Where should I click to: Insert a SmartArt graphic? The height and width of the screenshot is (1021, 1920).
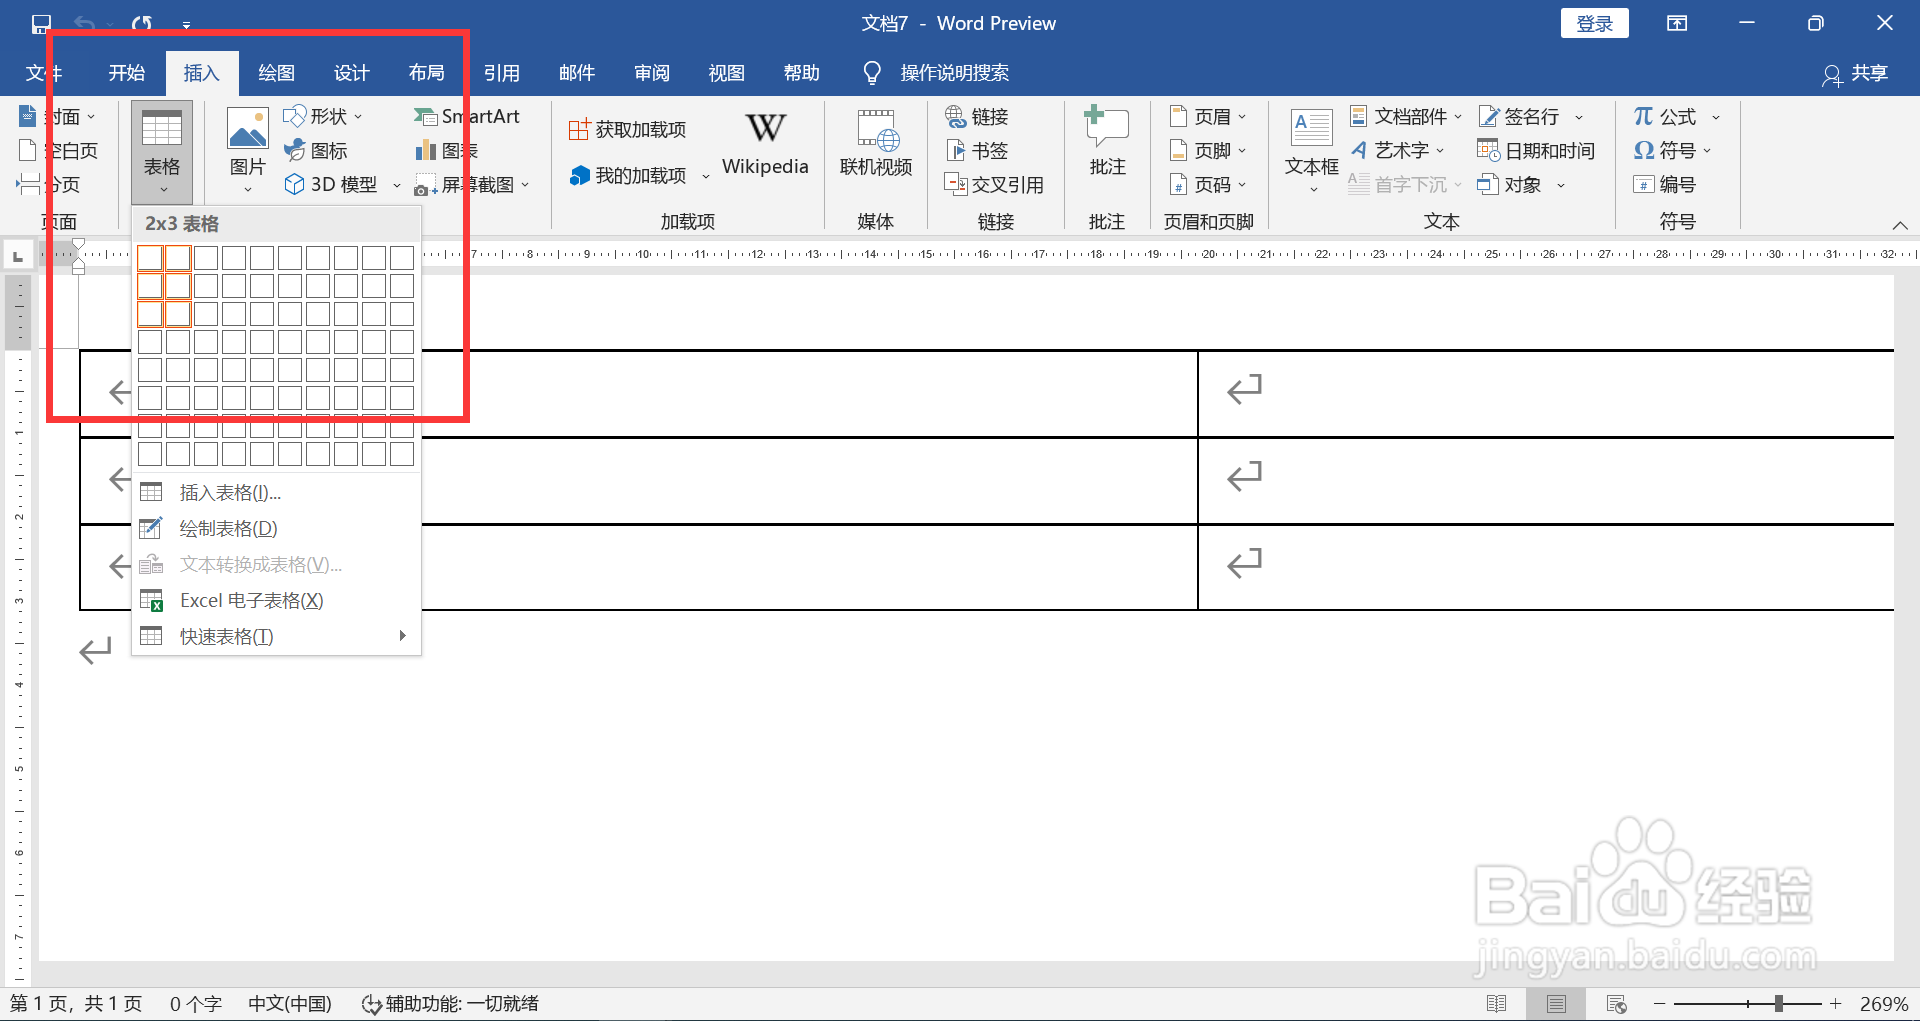pyautogui.click(x=466, y=115)
